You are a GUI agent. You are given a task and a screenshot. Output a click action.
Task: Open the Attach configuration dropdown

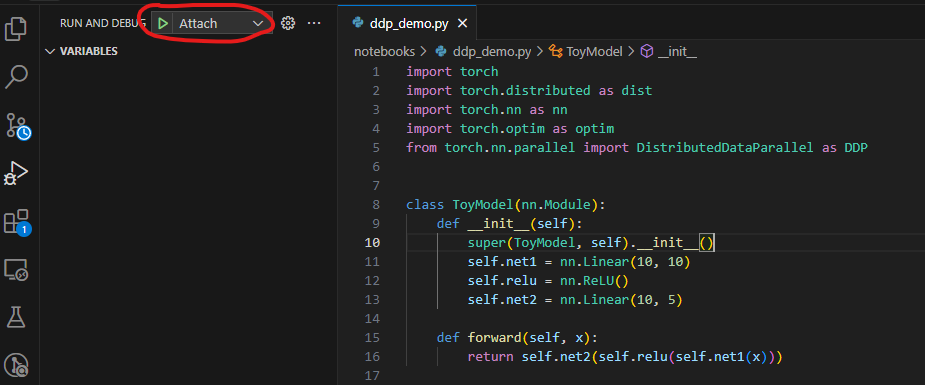click(x=222, y=24)
